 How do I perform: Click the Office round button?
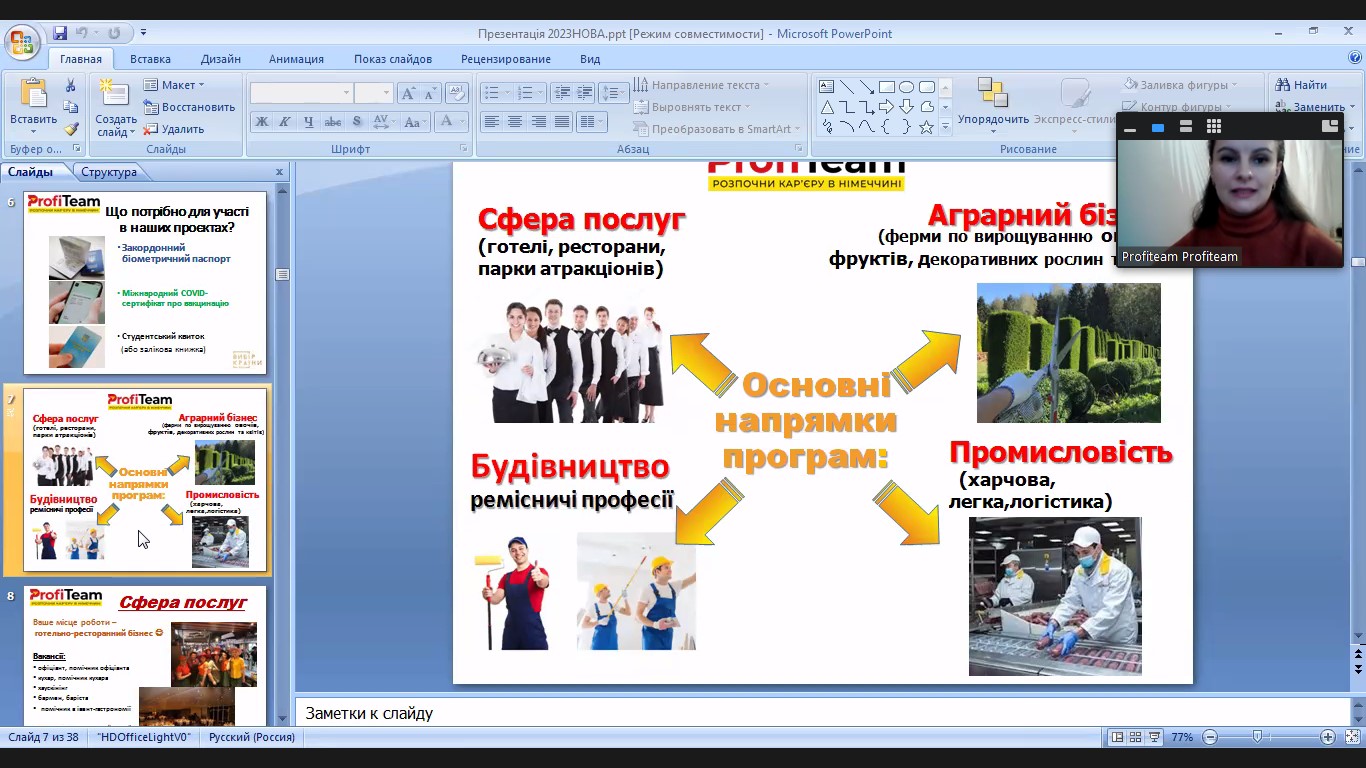[x=20, y=42]
